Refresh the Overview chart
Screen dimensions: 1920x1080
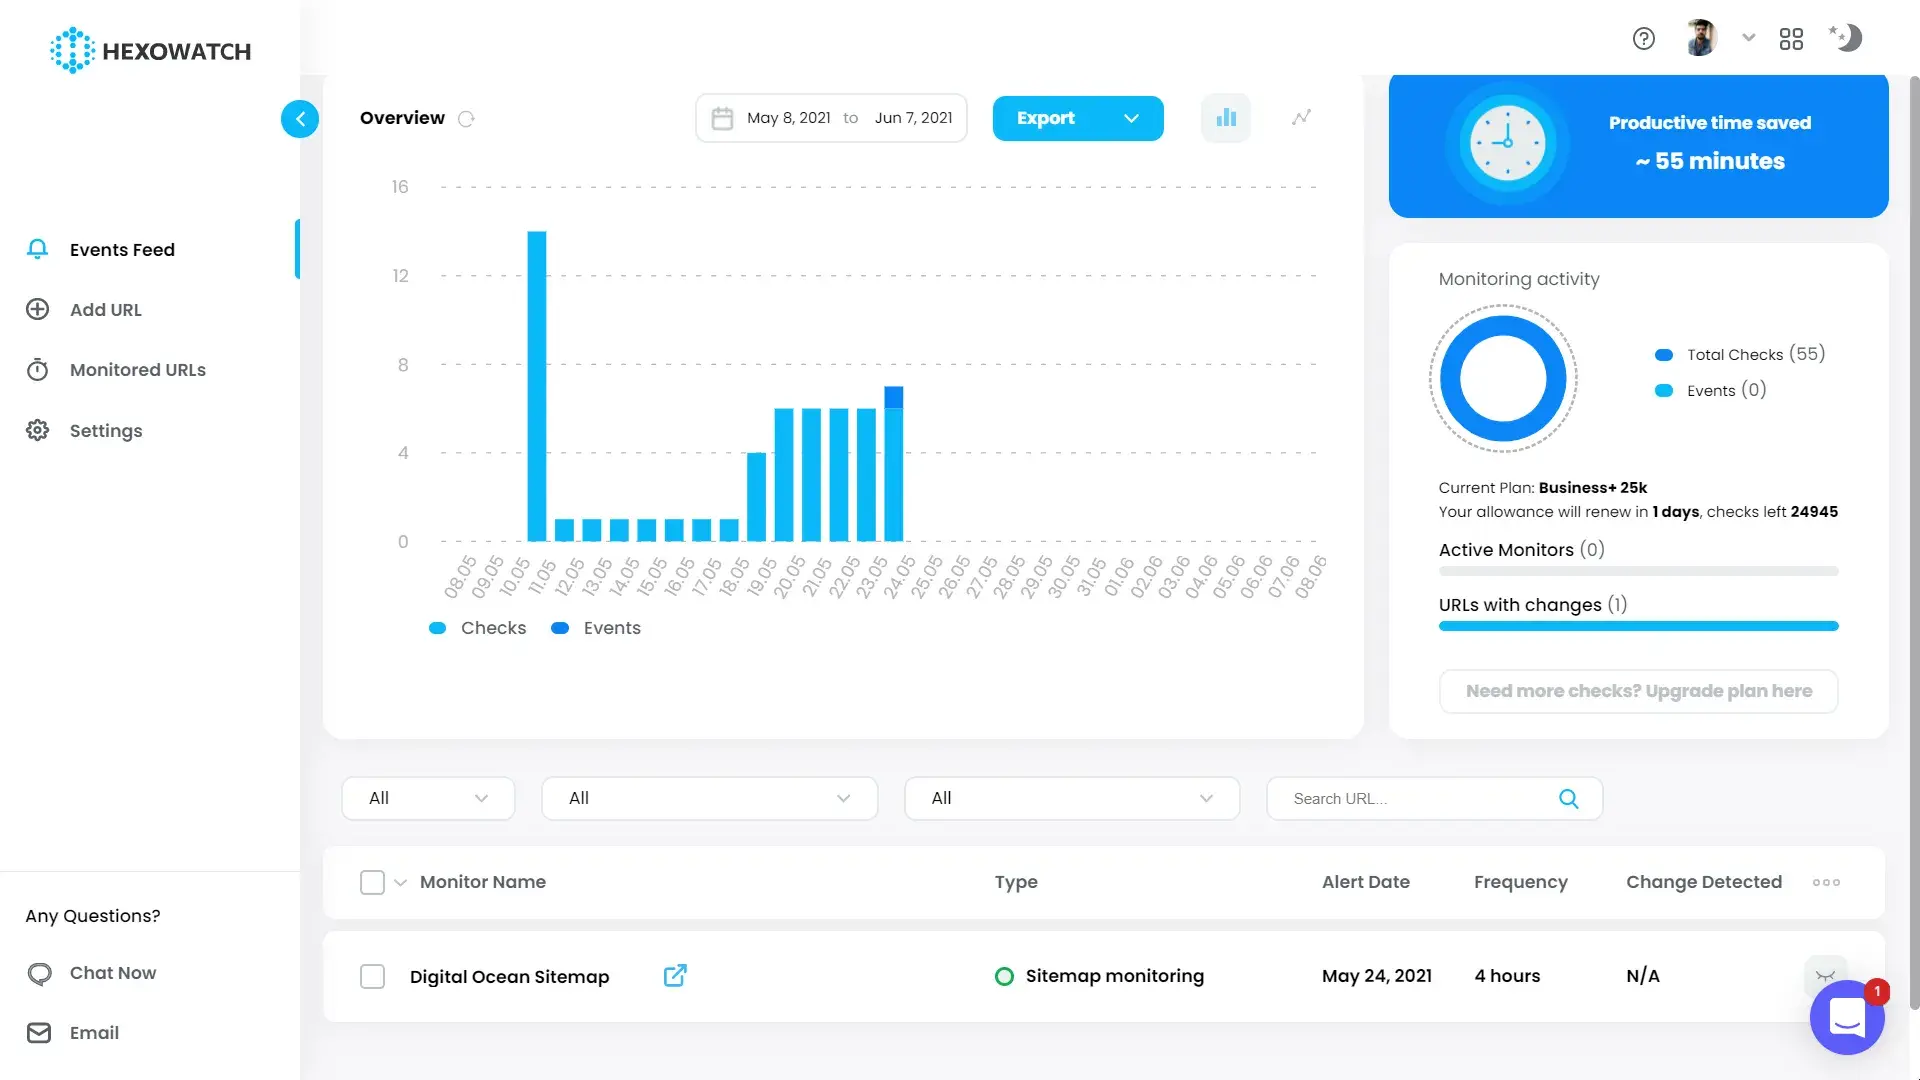(466, 118)
